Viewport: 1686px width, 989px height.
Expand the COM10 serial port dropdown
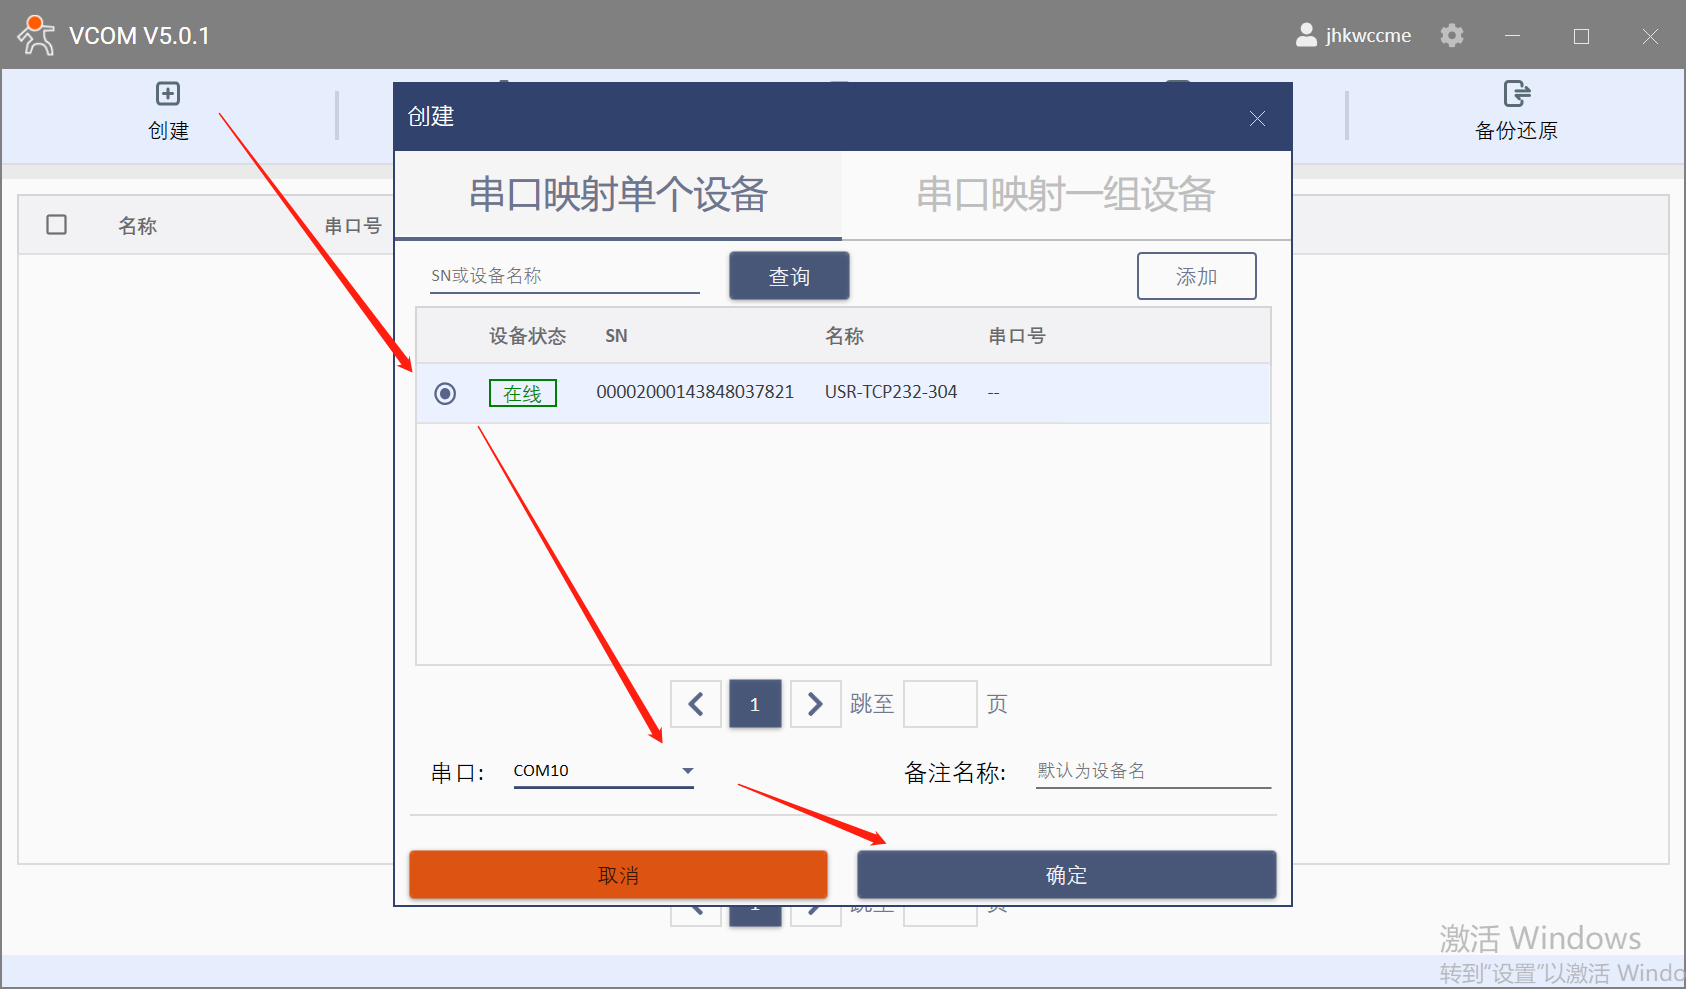click(x=687, y=771)
